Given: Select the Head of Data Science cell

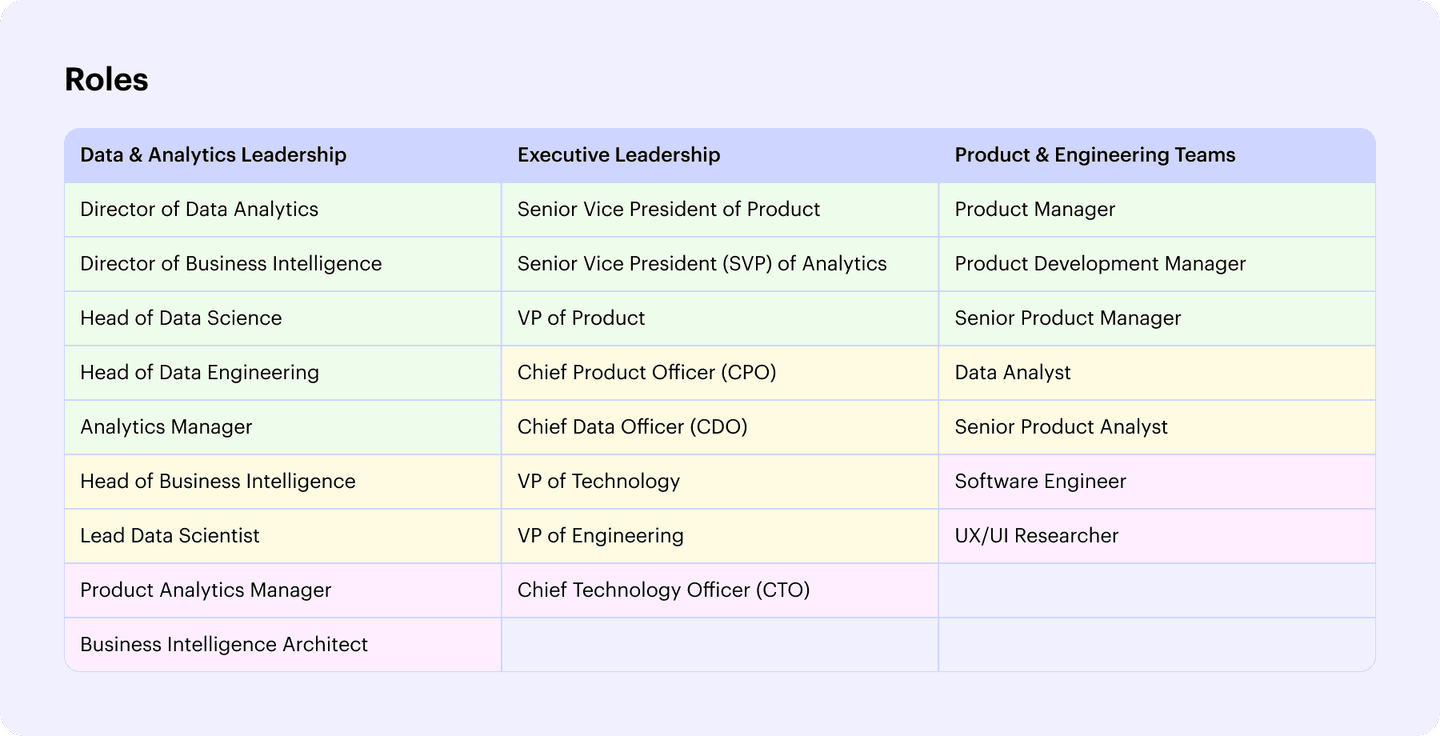Looking at the screenshot, I should 181,318.
